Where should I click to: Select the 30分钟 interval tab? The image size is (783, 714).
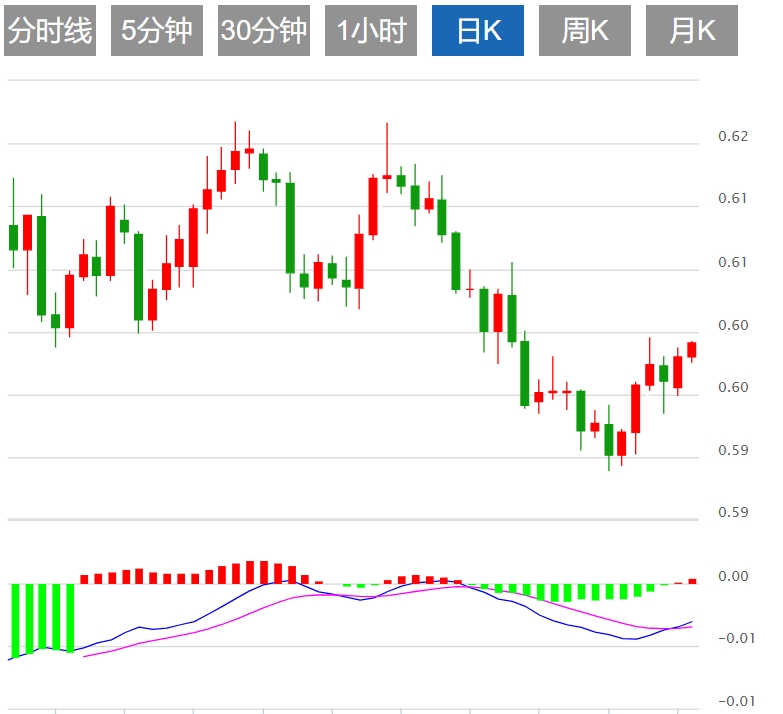point(264,30)
